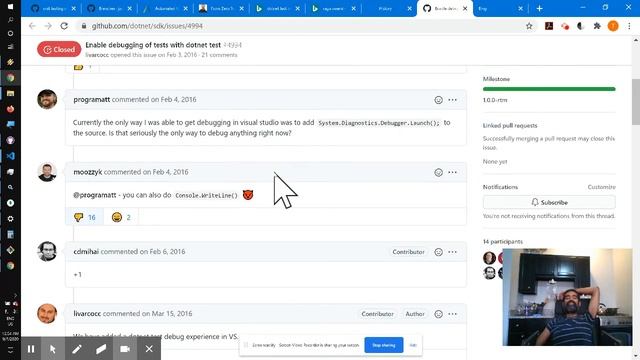Toggle laugh reaction with 2 votes

(121, 217)
